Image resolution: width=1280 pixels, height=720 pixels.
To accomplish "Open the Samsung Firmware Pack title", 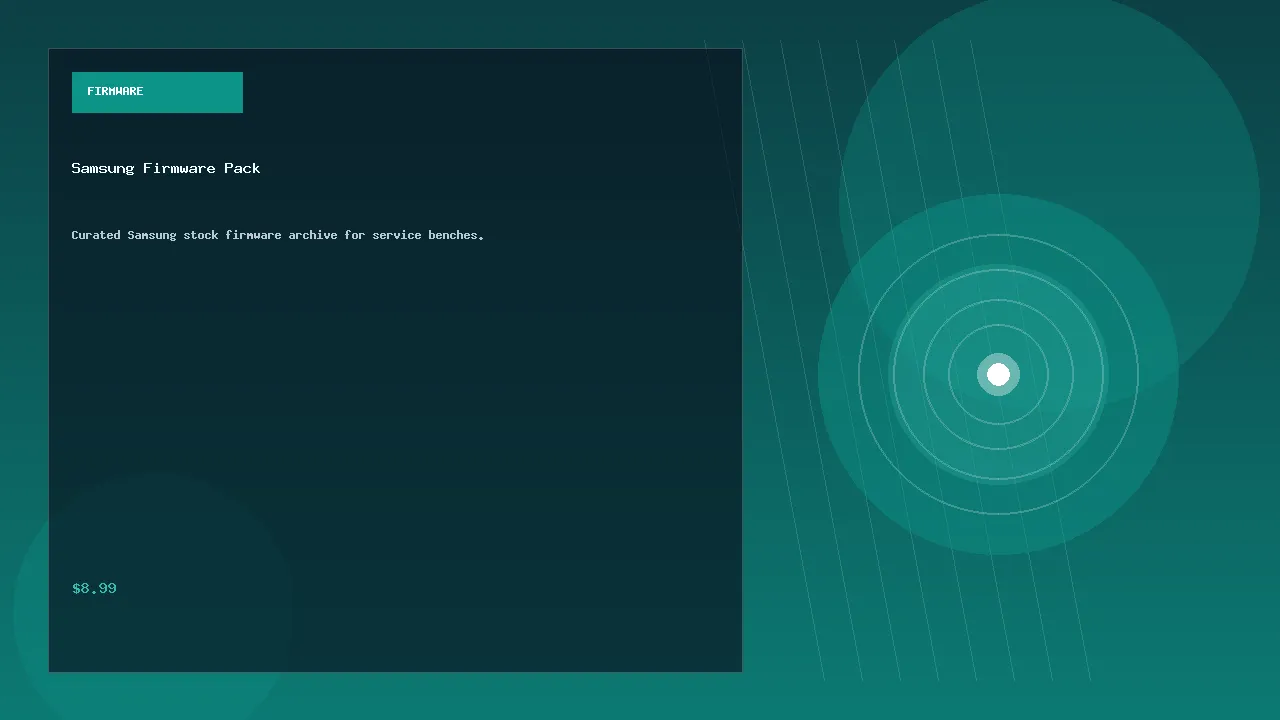I will pos(166,168).
